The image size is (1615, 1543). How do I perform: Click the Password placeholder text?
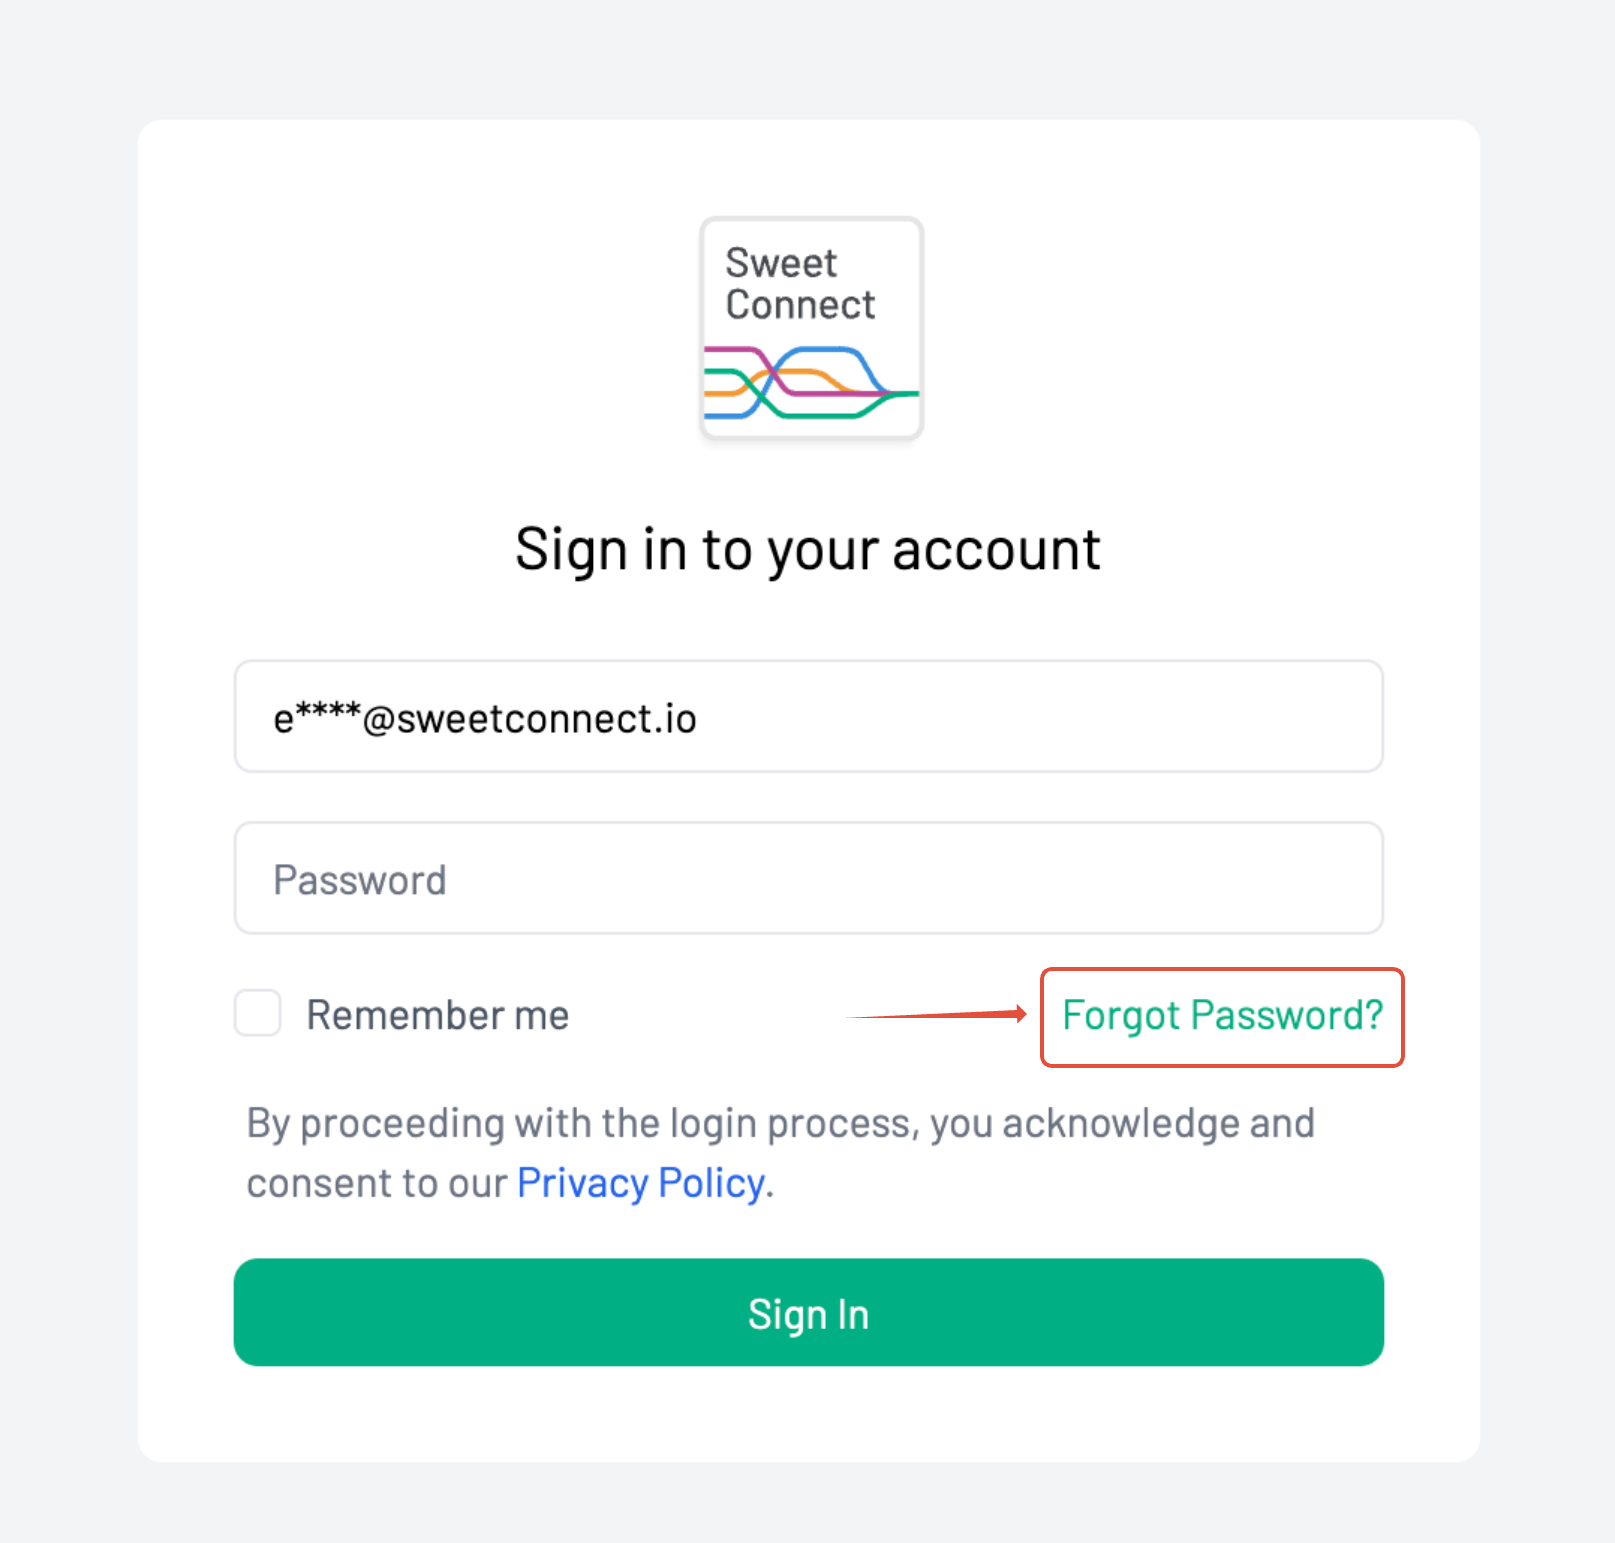tap(360, 880)
